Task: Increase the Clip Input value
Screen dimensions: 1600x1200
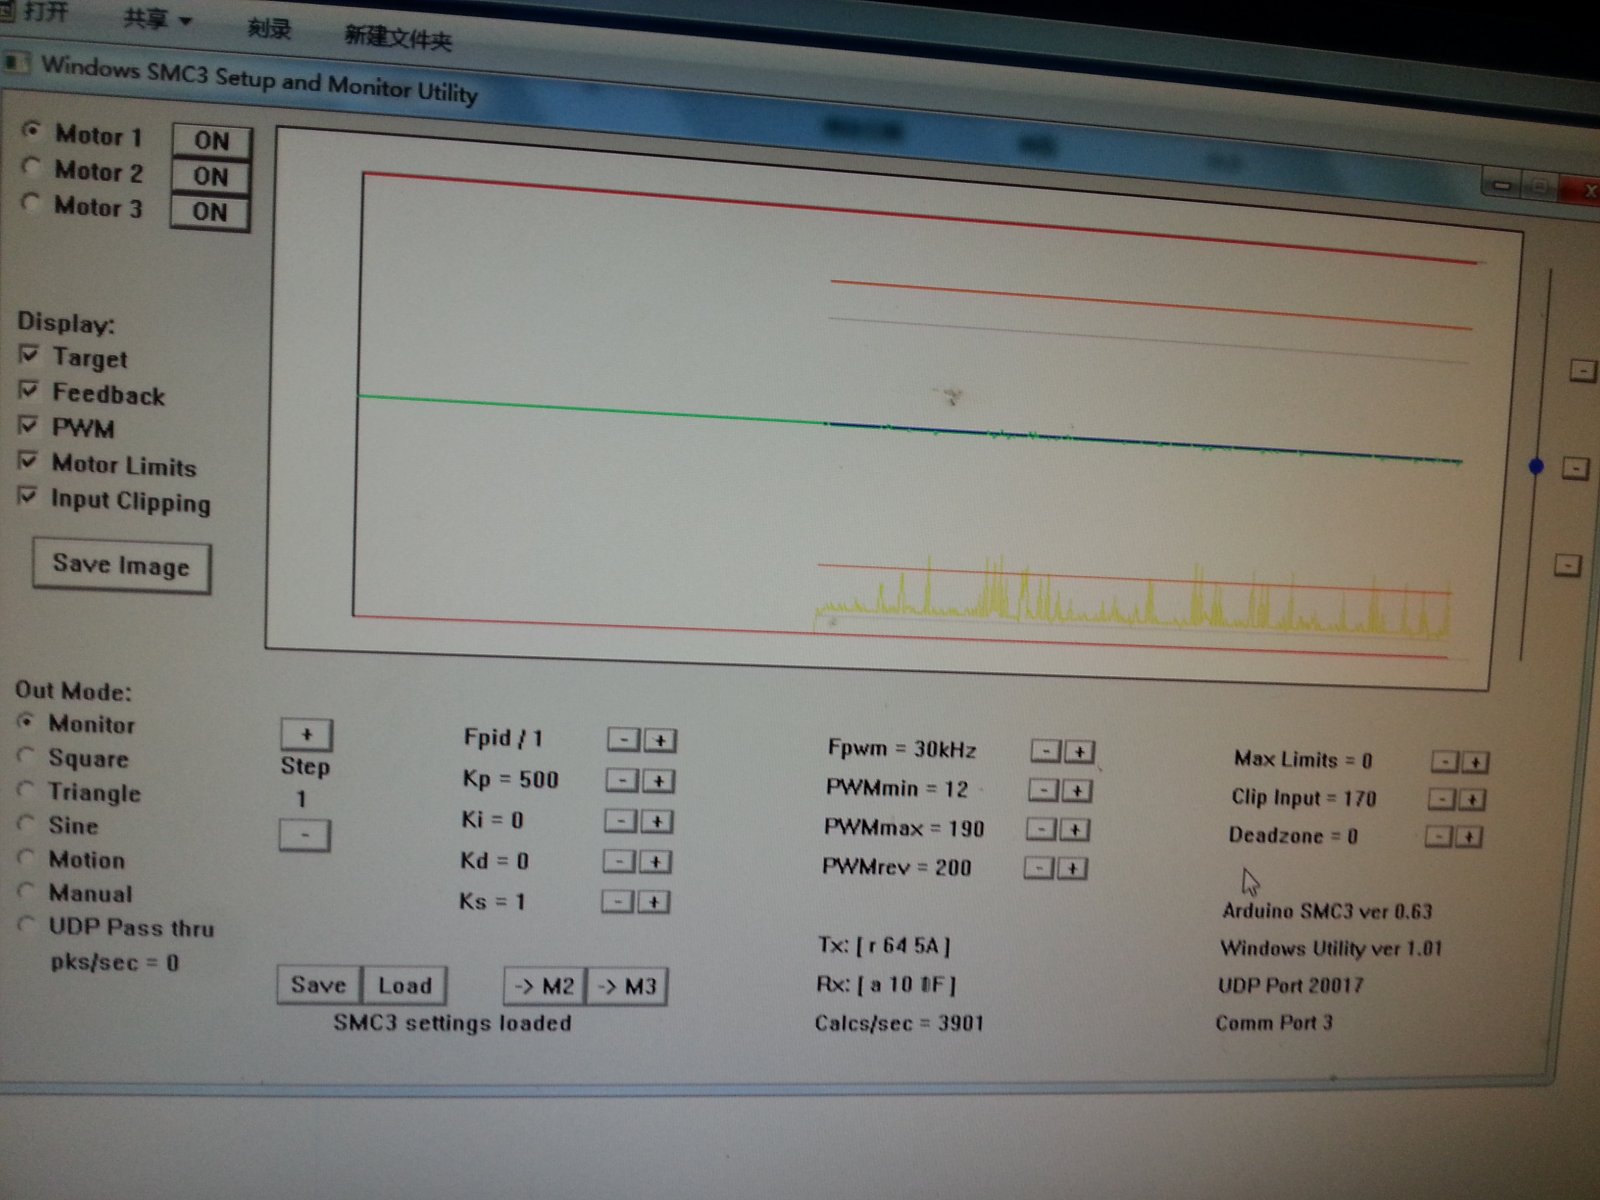Action: pos(1471,800)
